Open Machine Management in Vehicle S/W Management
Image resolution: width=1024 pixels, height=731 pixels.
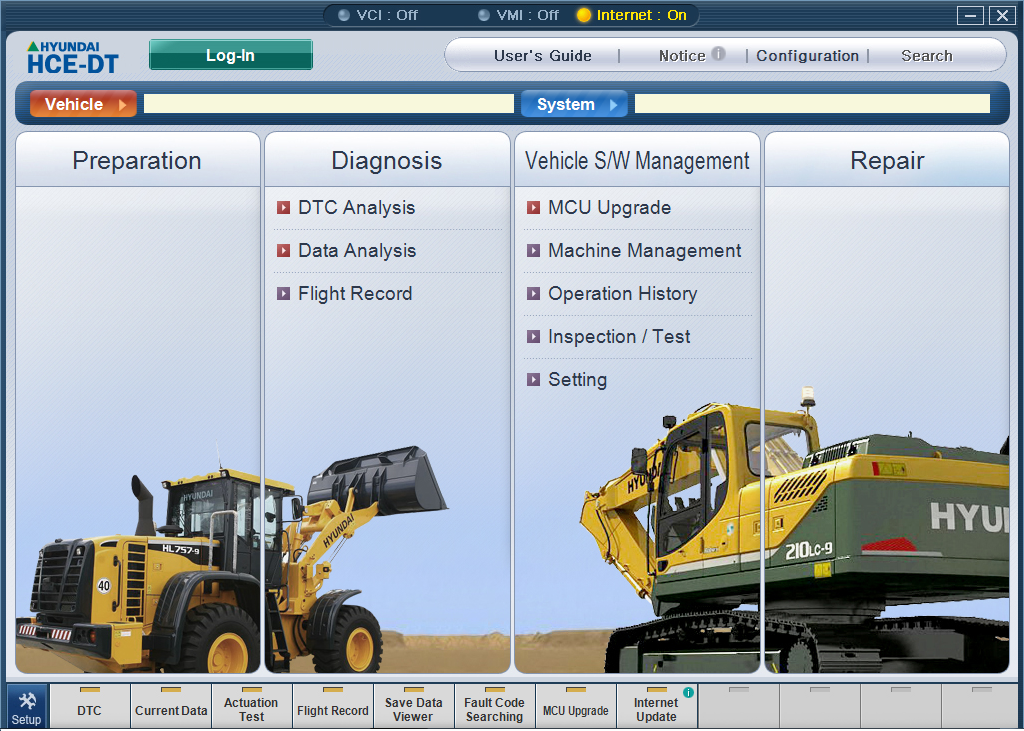[645, 251]
